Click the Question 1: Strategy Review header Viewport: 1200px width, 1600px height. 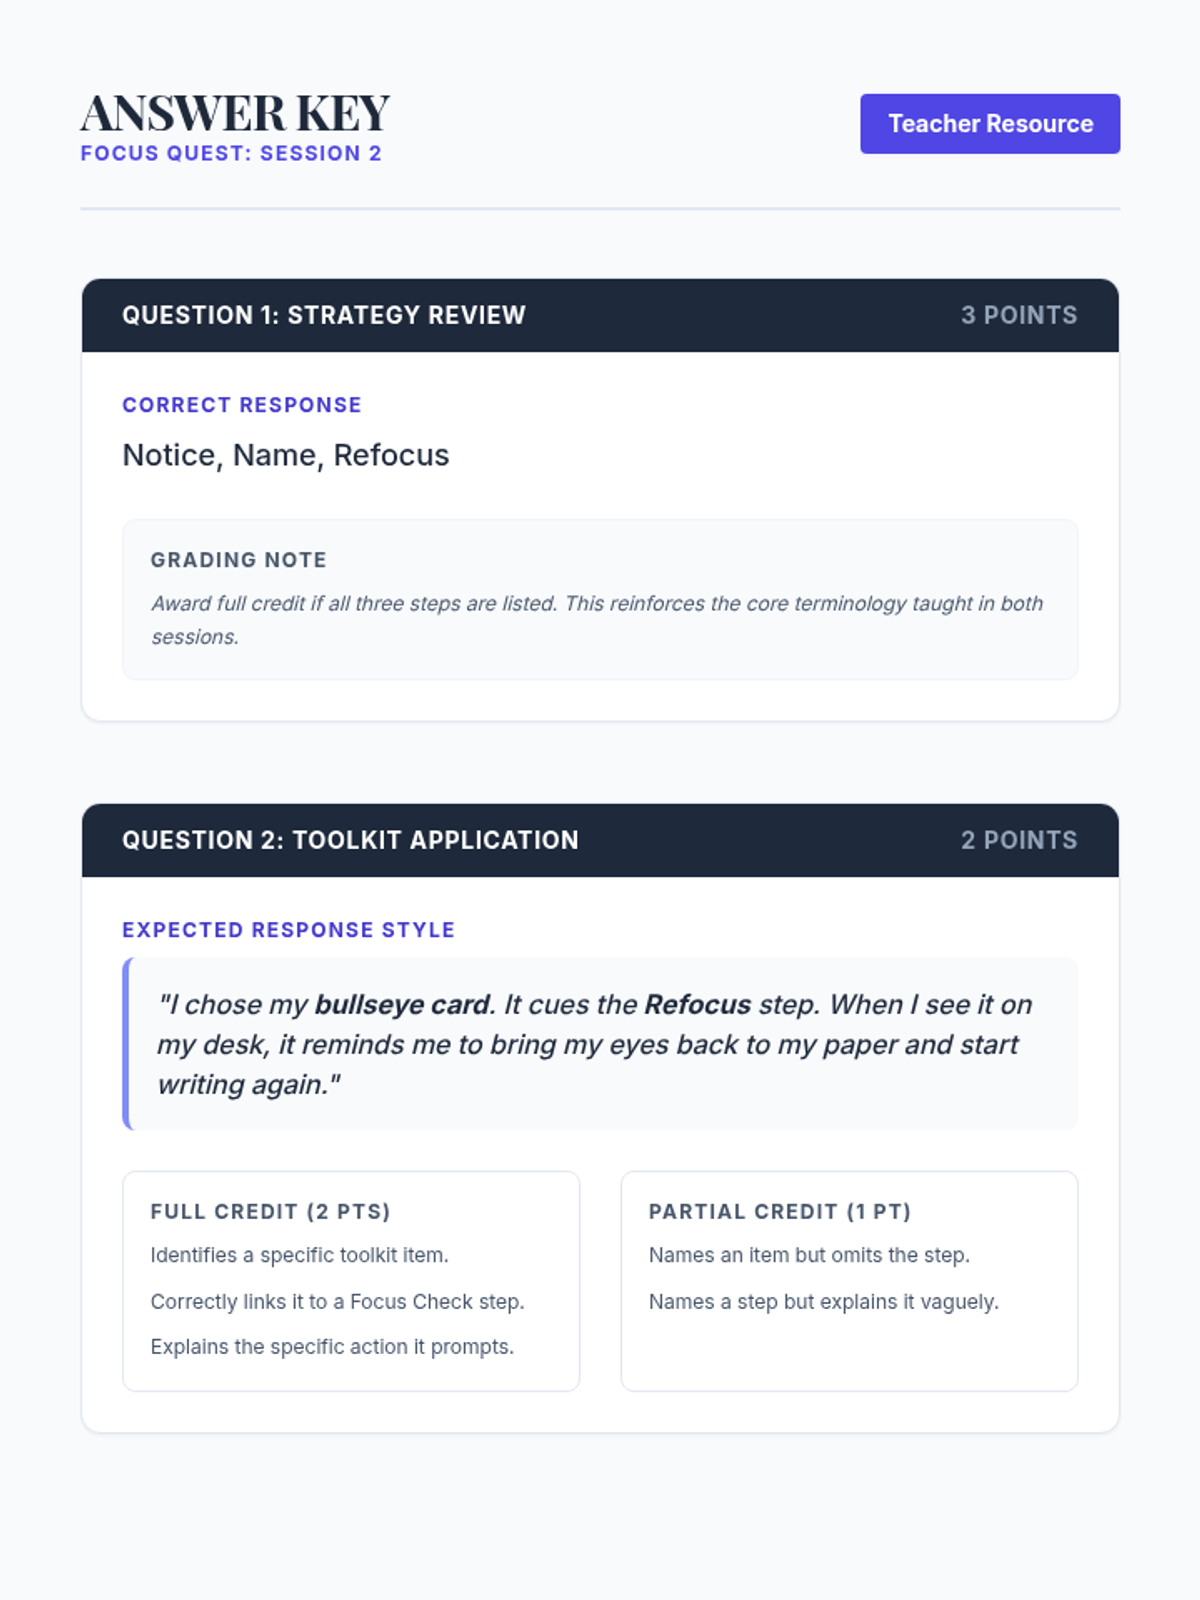click(x=323, y=315)
